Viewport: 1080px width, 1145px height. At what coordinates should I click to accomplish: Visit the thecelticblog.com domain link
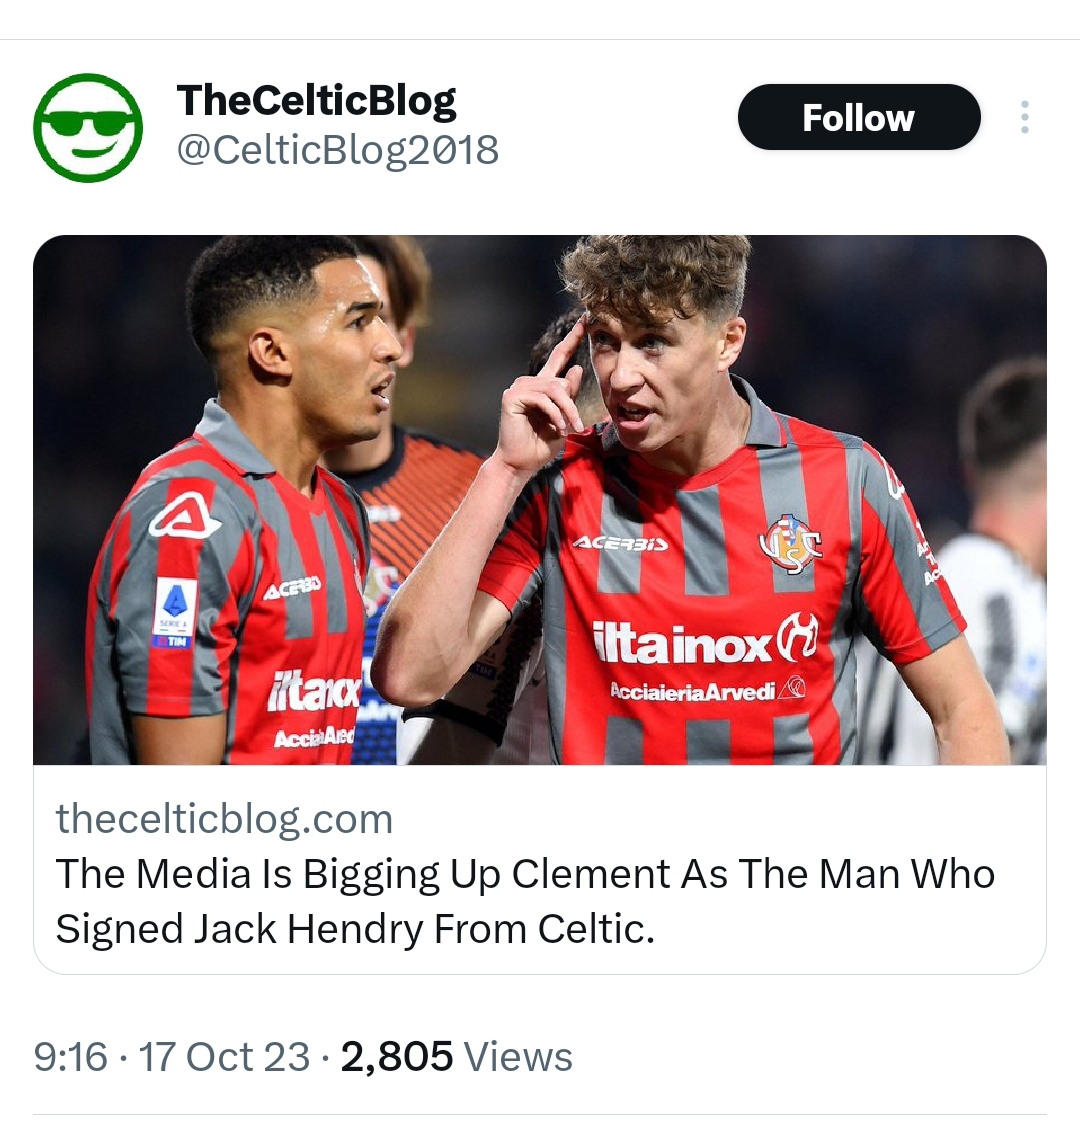point(224,819)
